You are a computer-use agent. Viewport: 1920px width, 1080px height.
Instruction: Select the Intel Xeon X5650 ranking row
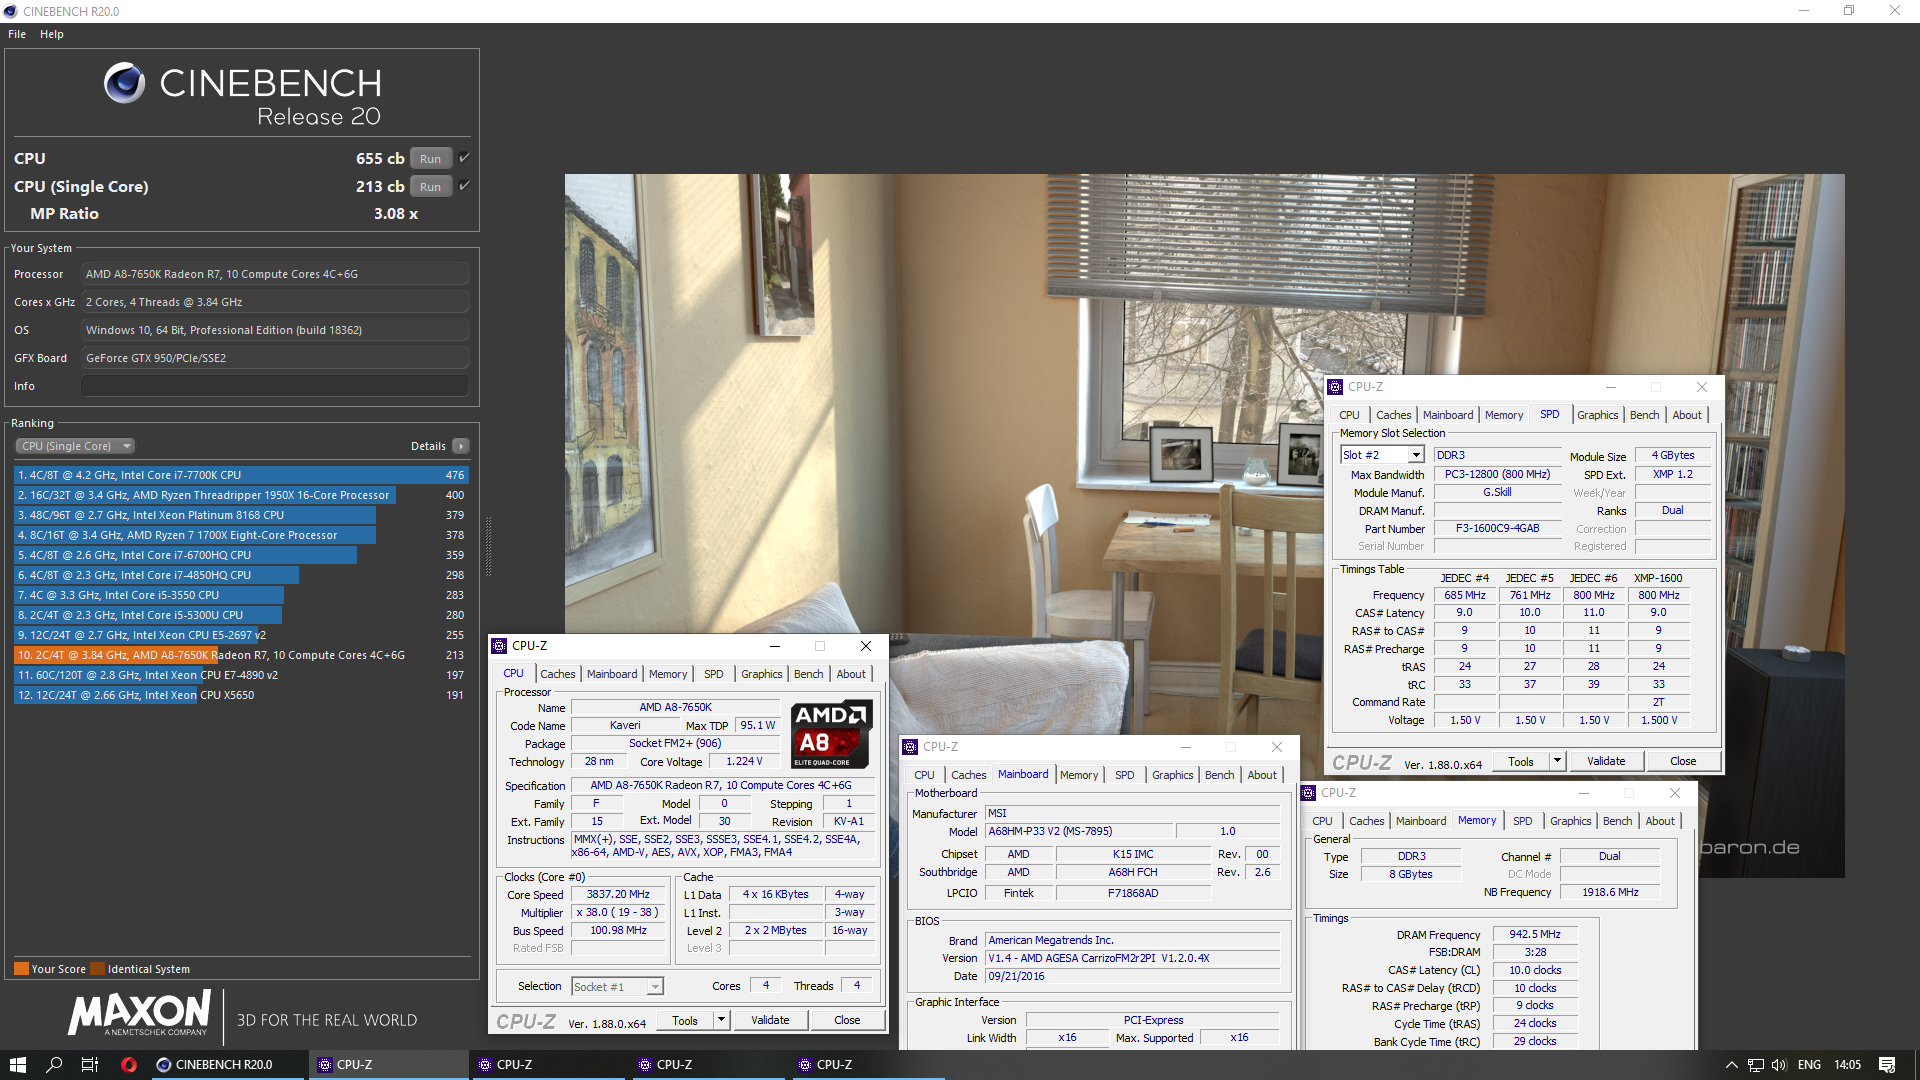click(x=241, y=695)
